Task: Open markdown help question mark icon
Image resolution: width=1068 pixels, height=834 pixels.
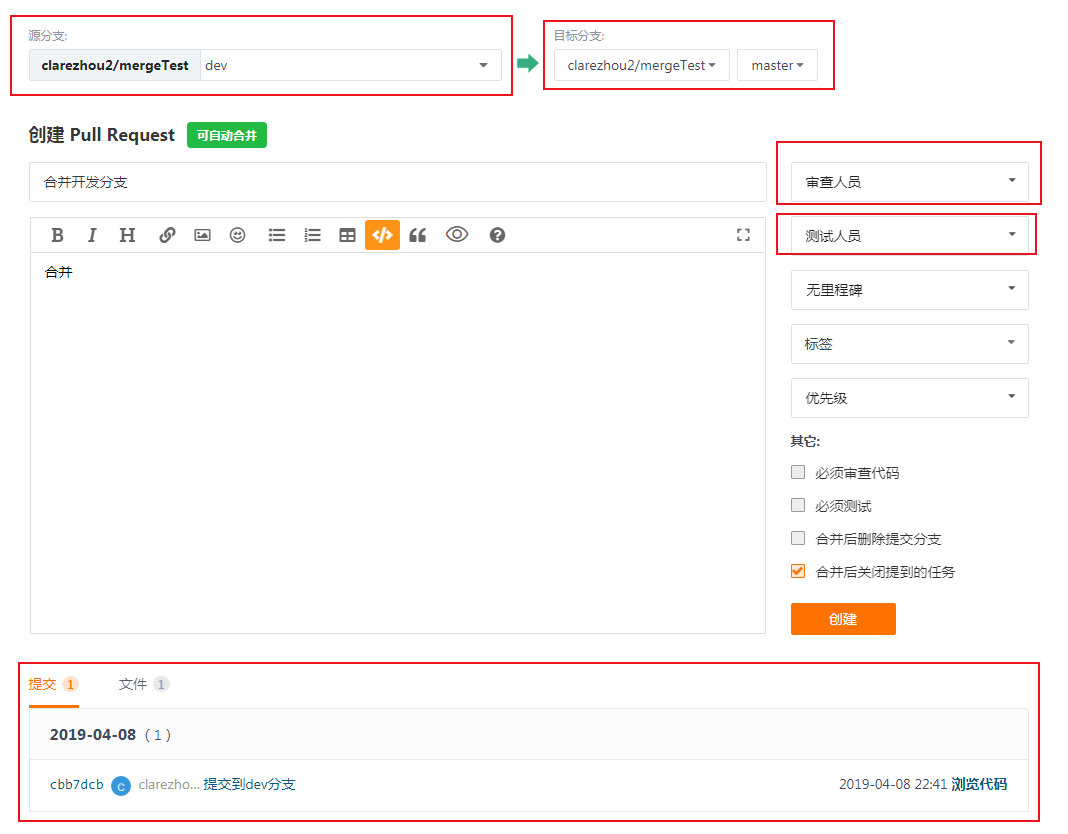Action: tap(497, 235)
